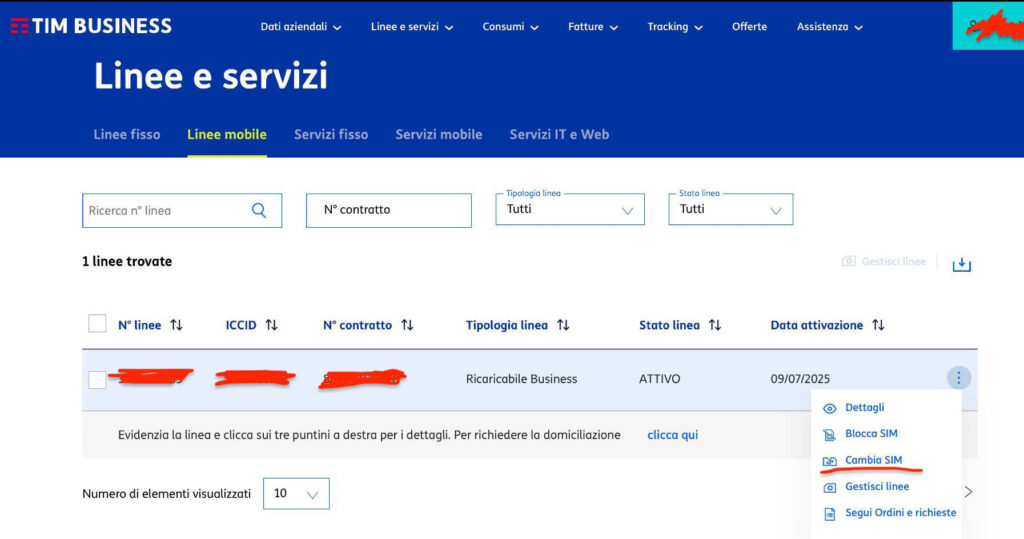Image resolution: width=1024 pixels, height=539 pixels.
Task: Click the 'ATTIVO' status cell
Action: pos(660,379)
